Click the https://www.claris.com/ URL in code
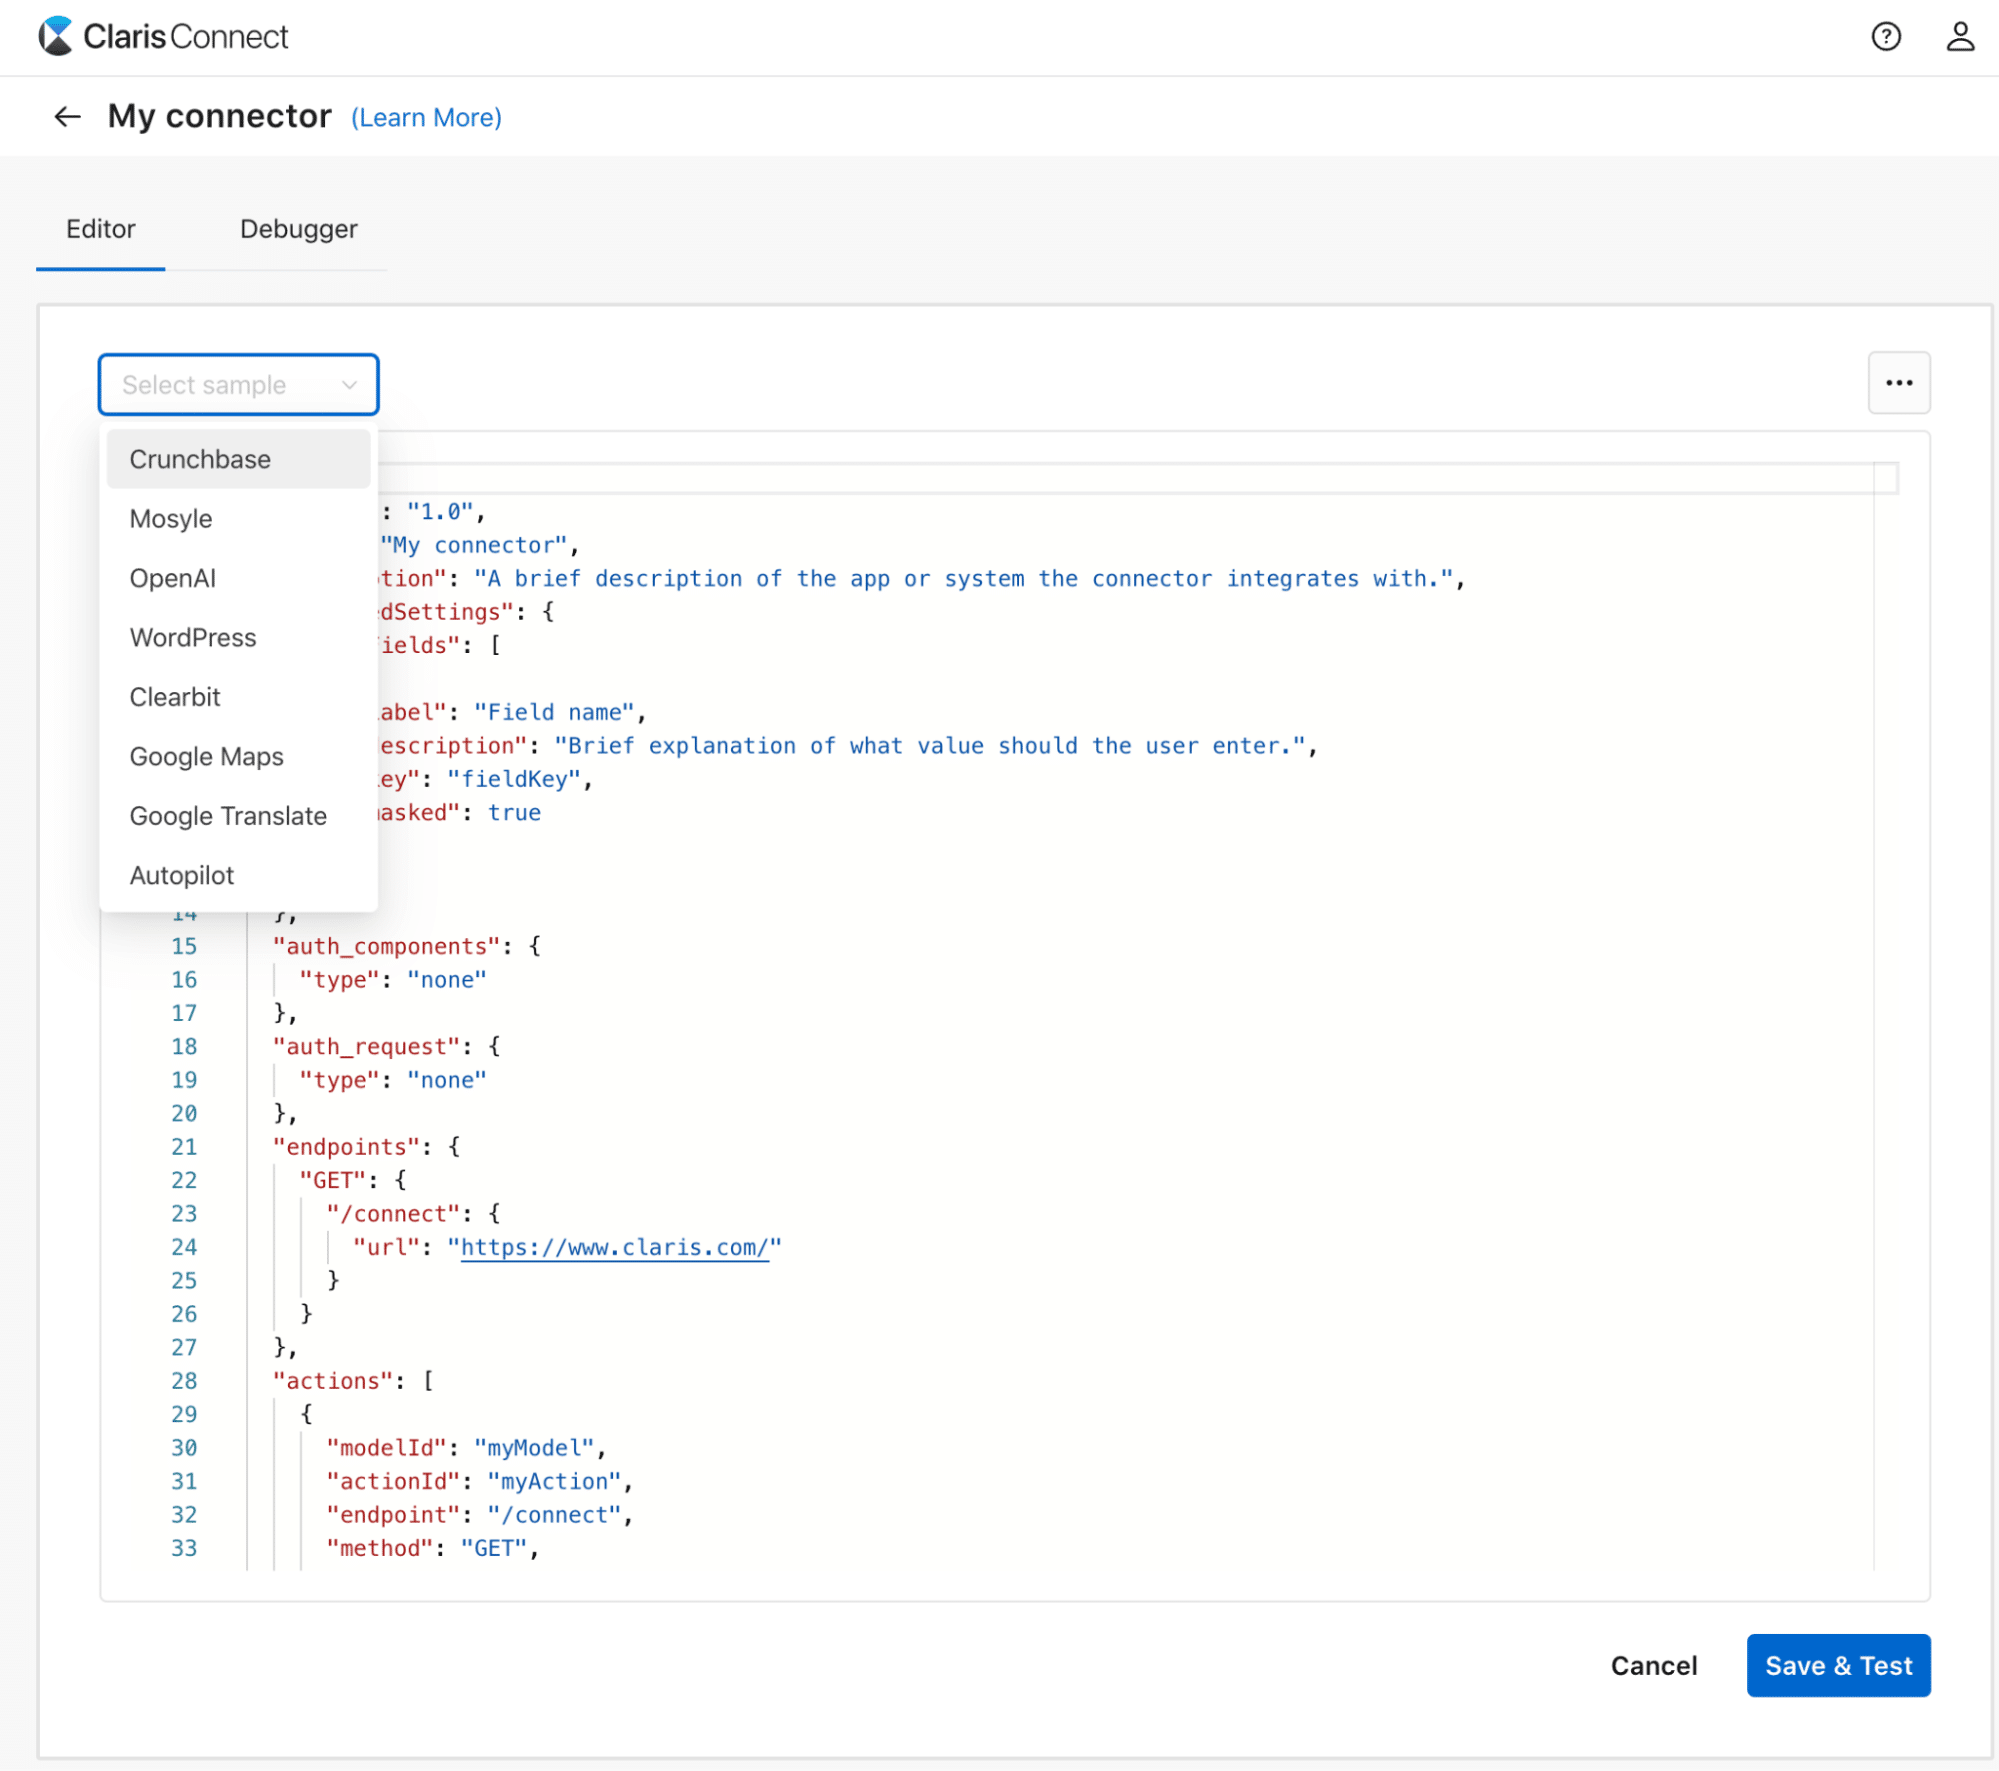This screenshot has width=1999, height=1771. 614,1247
